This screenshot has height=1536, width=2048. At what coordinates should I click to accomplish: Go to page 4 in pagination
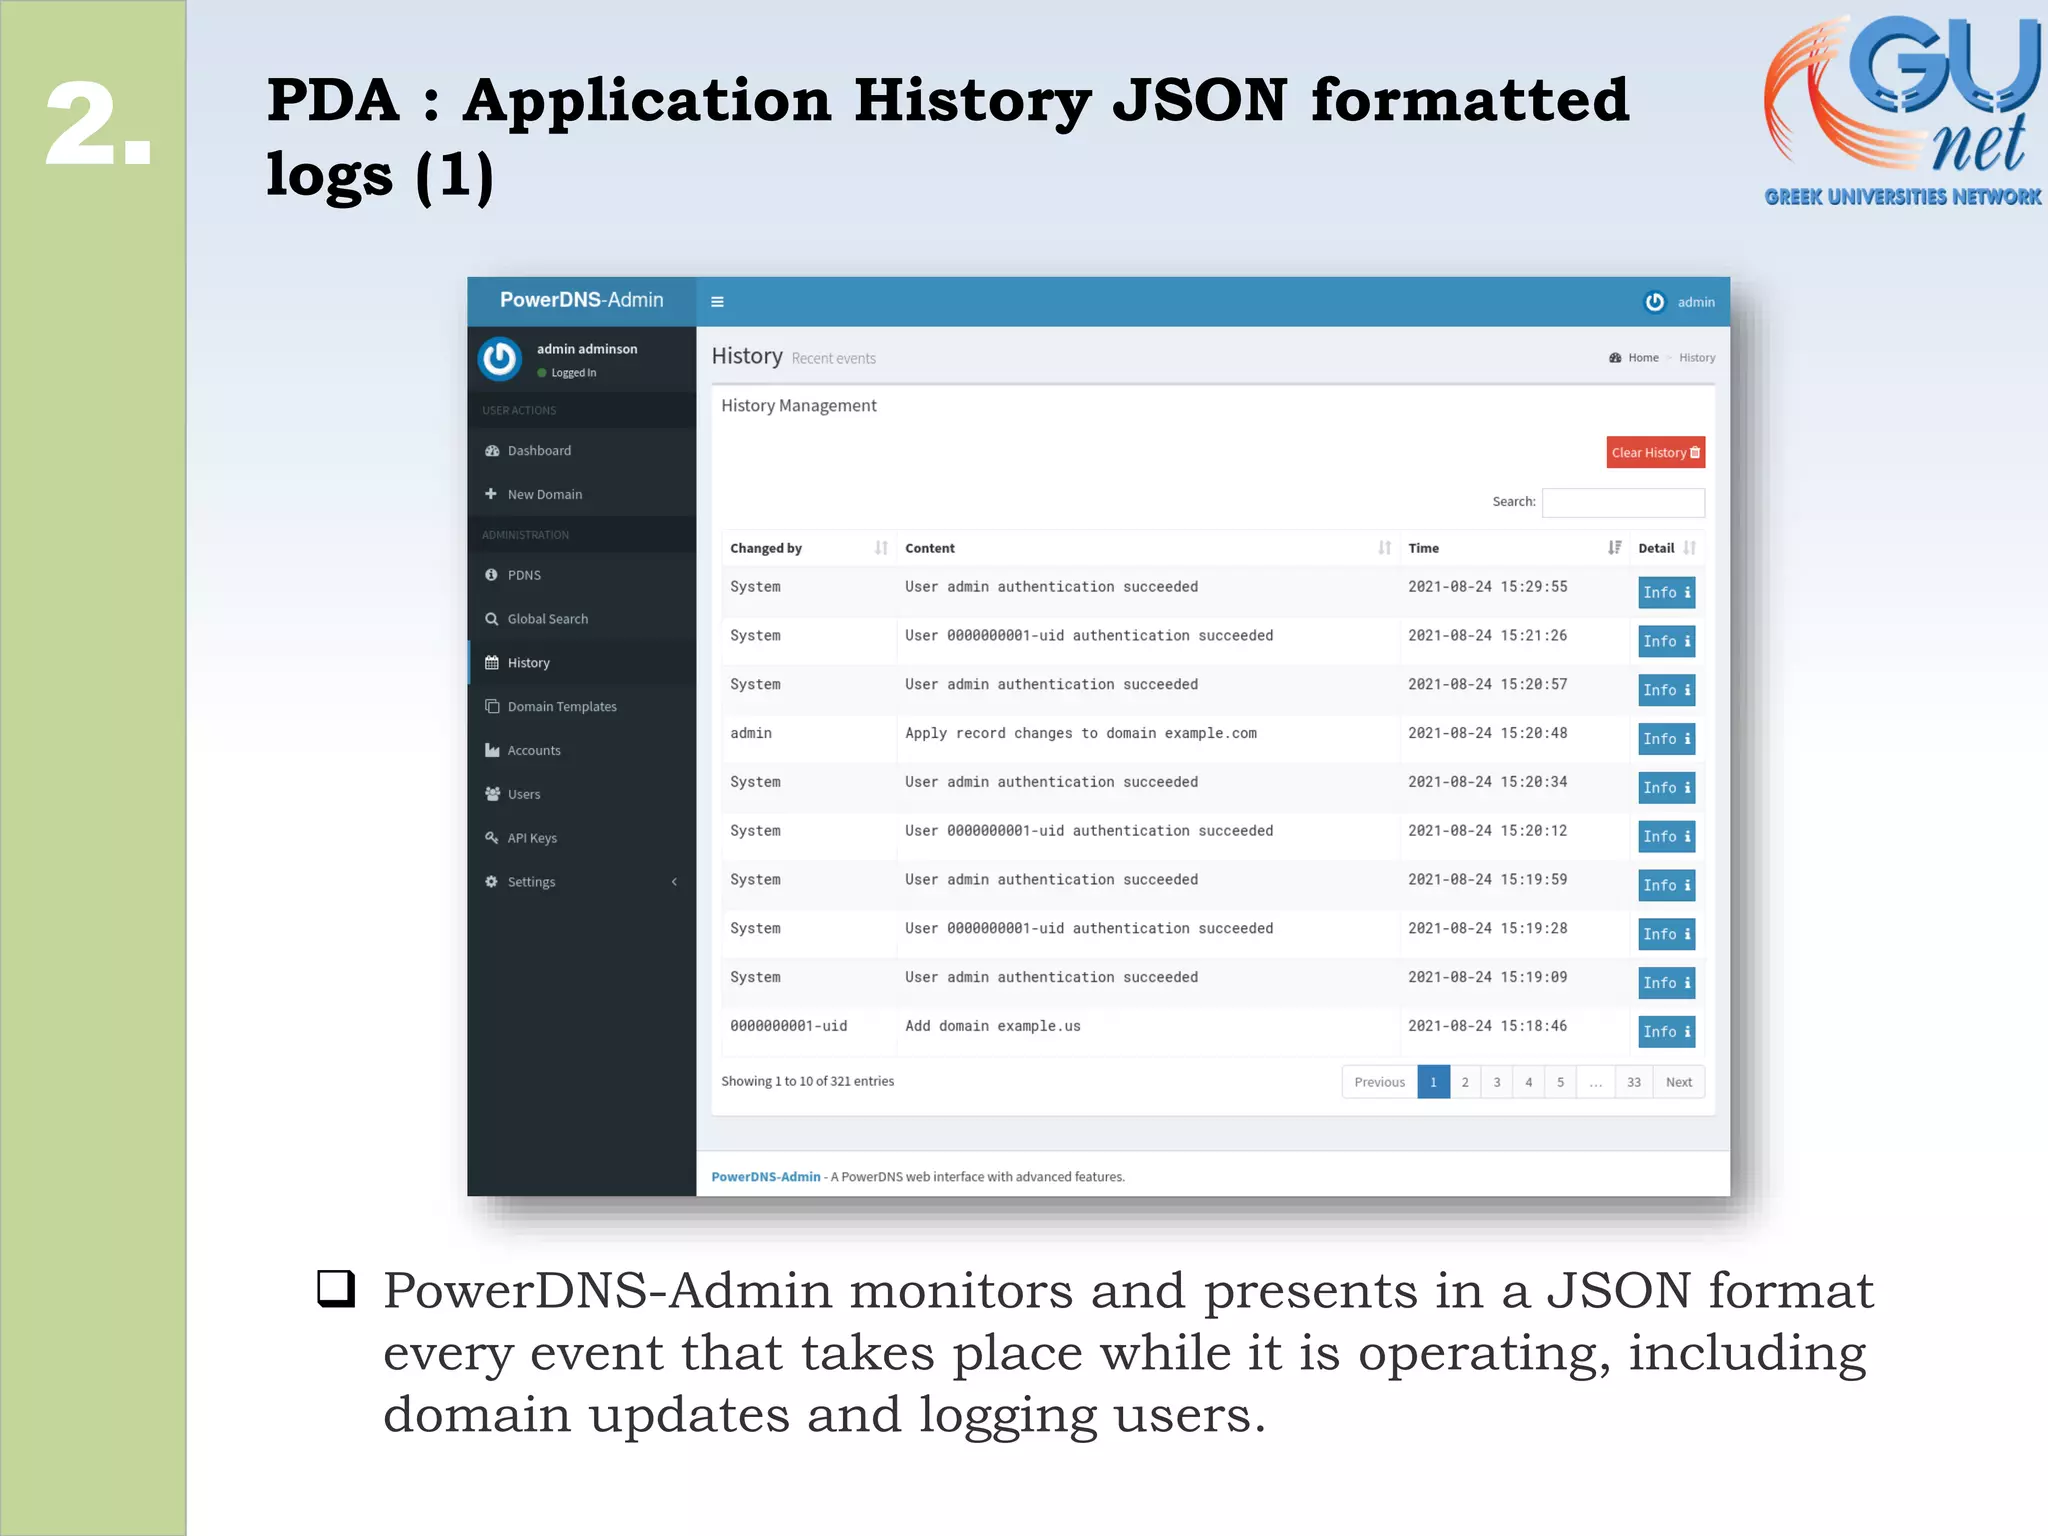[1529, 1082]
